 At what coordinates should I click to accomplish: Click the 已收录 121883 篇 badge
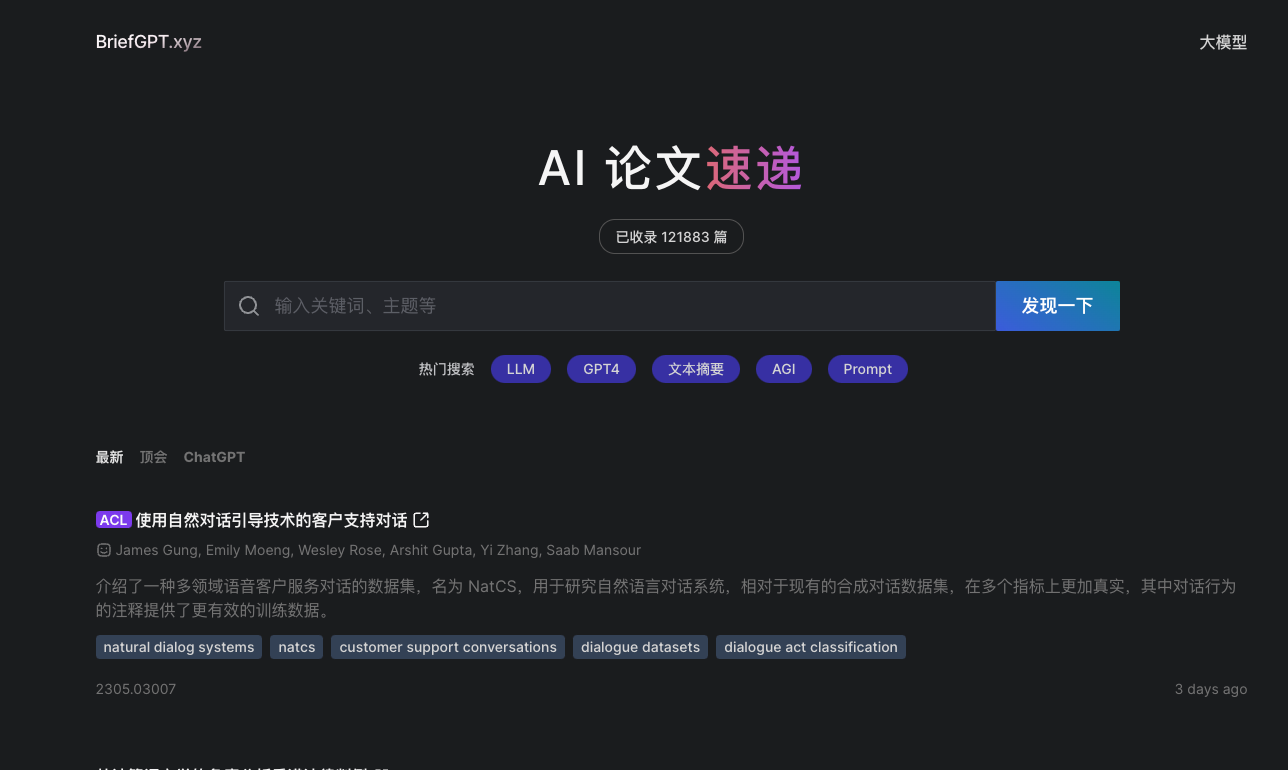pos(671,237)
